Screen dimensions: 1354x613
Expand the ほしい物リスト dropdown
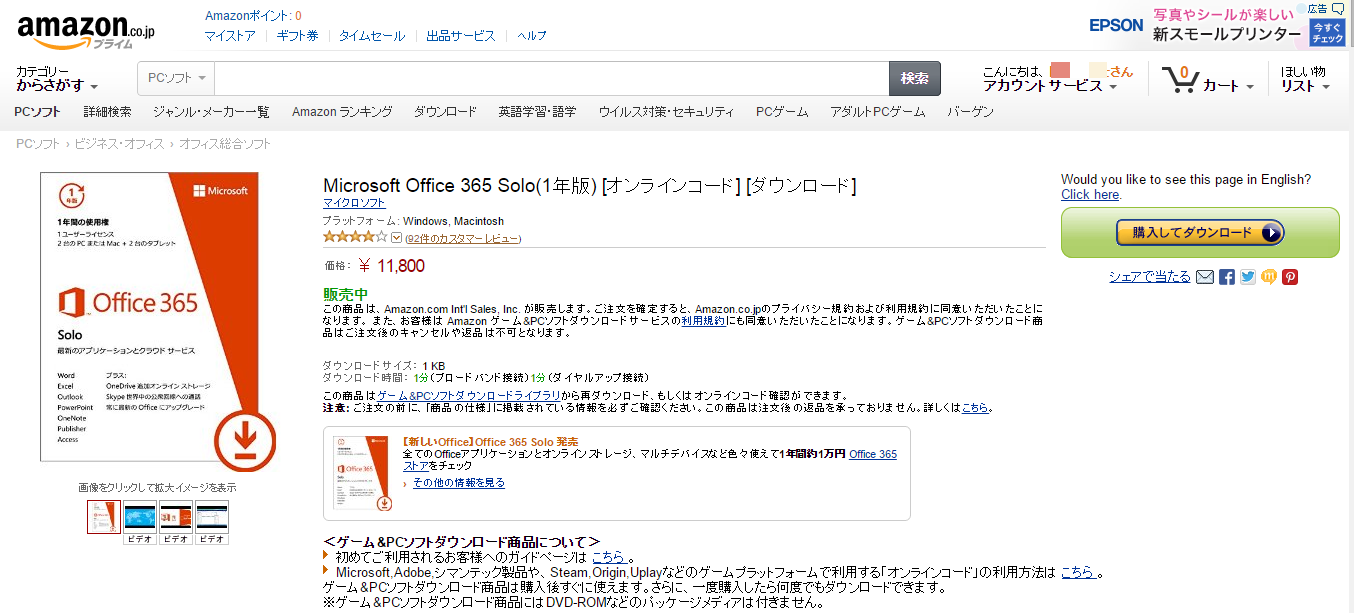point(1305,86)
